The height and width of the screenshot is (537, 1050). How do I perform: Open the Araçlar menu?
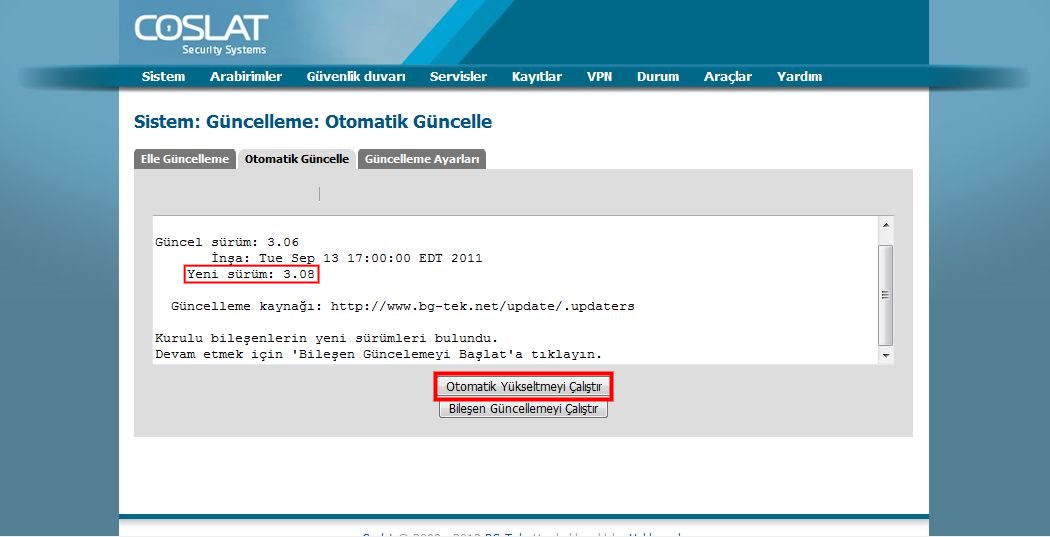728,77
